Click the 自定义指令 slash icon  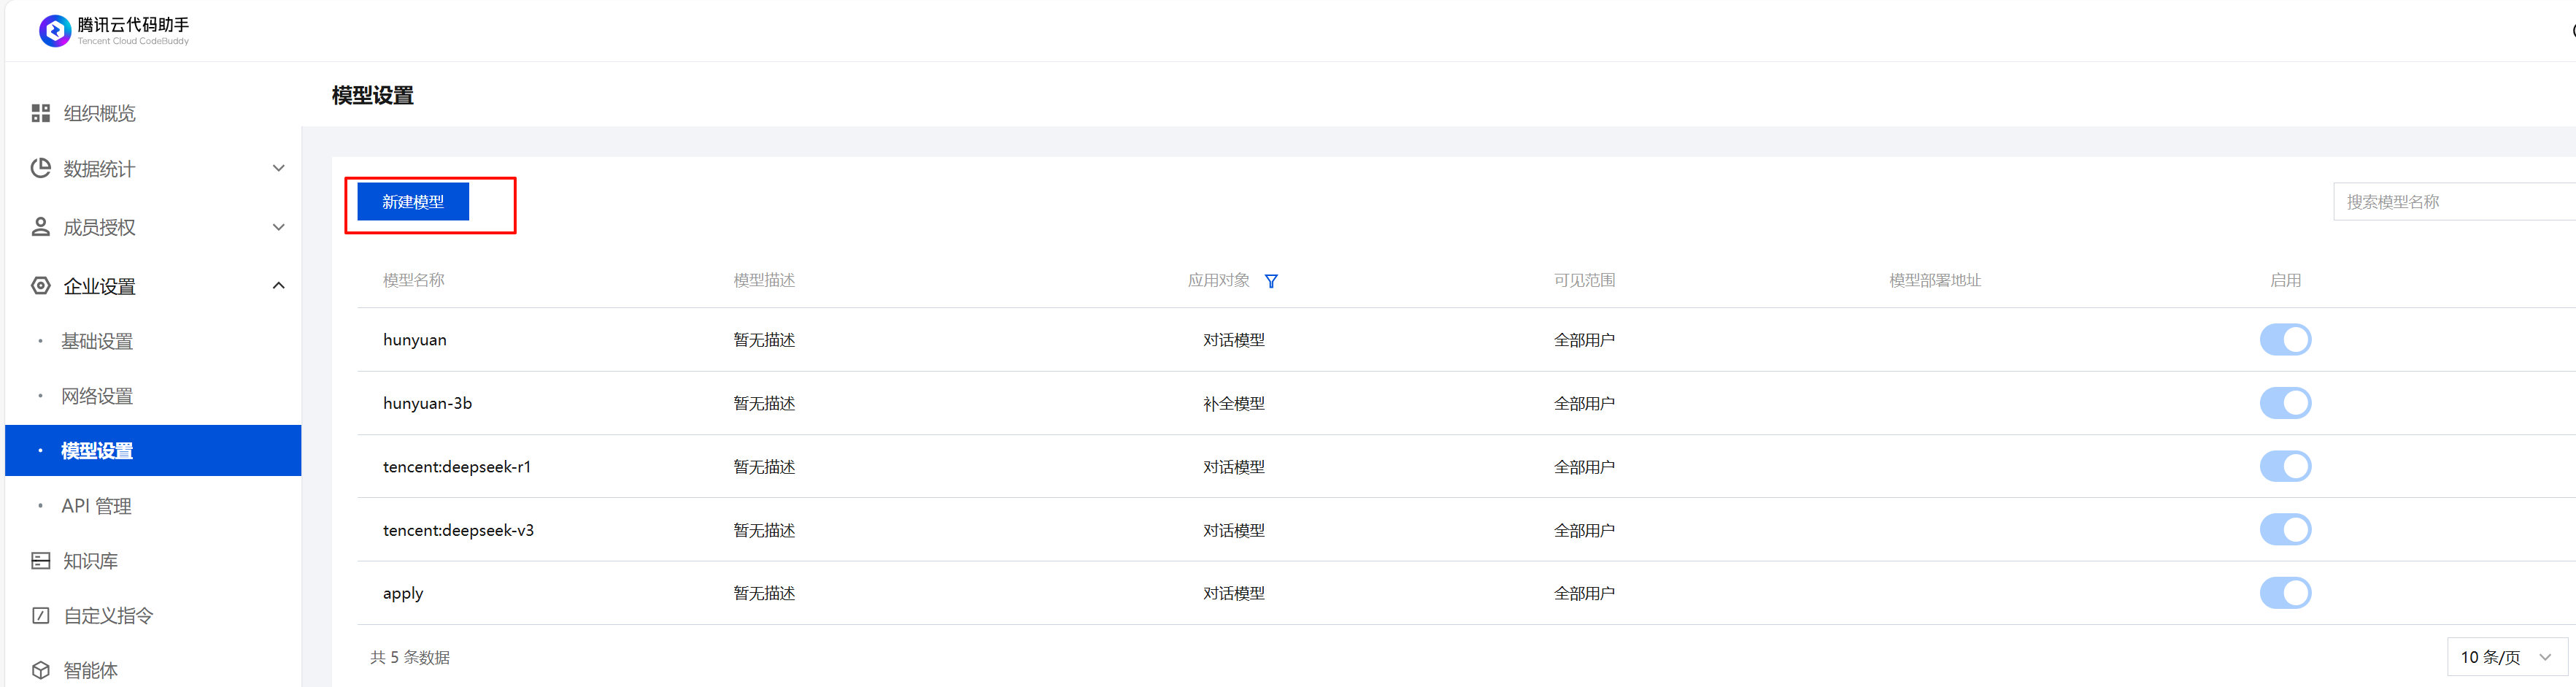tap(41, 615)
